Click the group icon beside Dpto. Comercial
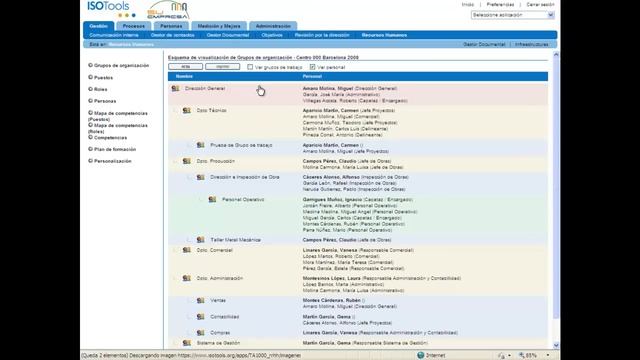The image size is (640, 360). (187, 250)
